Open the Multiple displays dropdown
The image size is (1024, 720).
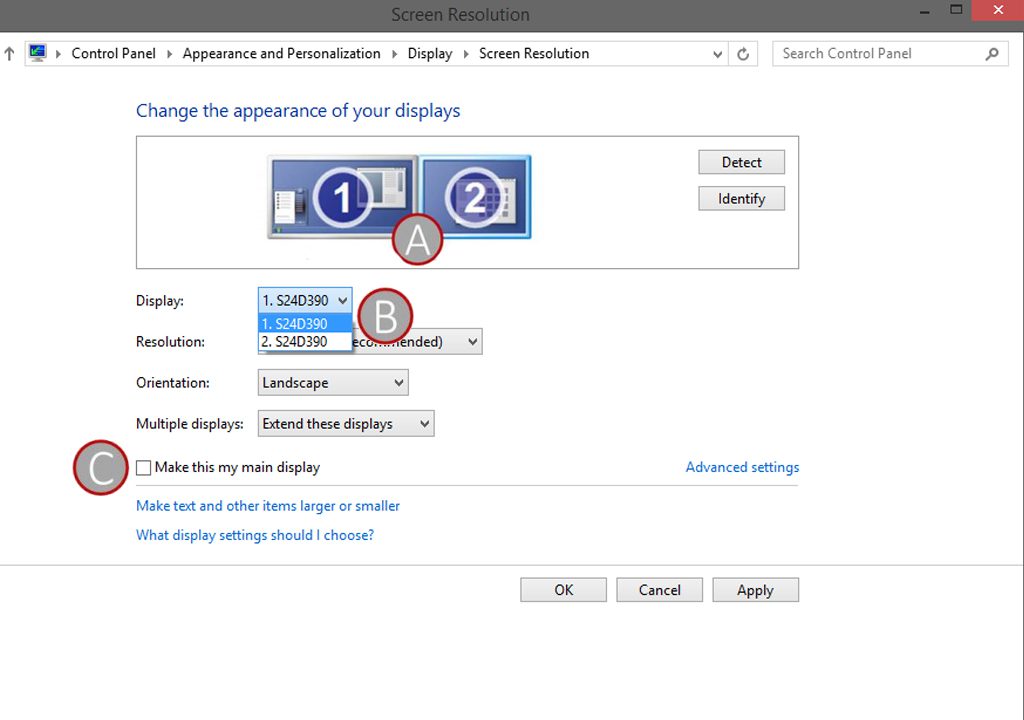tap(346, 424)
